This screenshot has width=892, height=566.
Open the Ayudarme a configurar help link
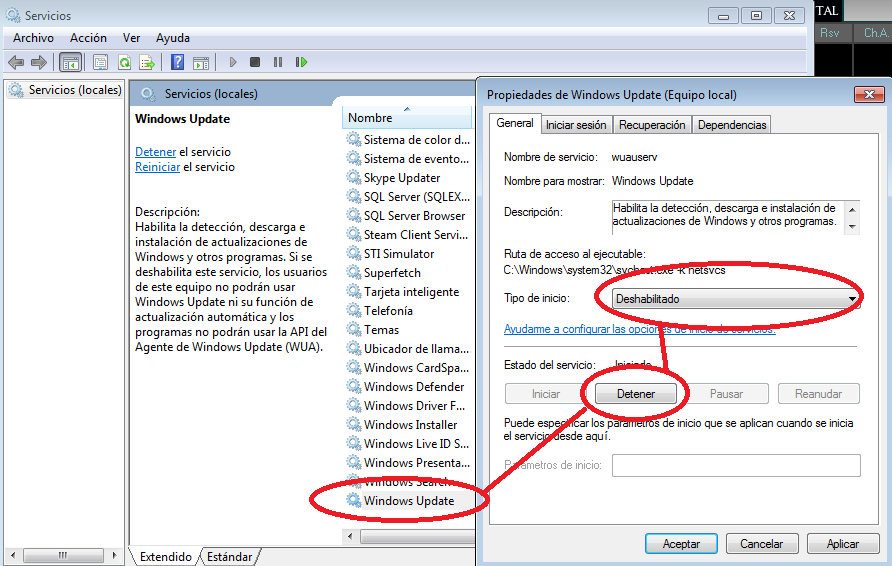(639, 329)
